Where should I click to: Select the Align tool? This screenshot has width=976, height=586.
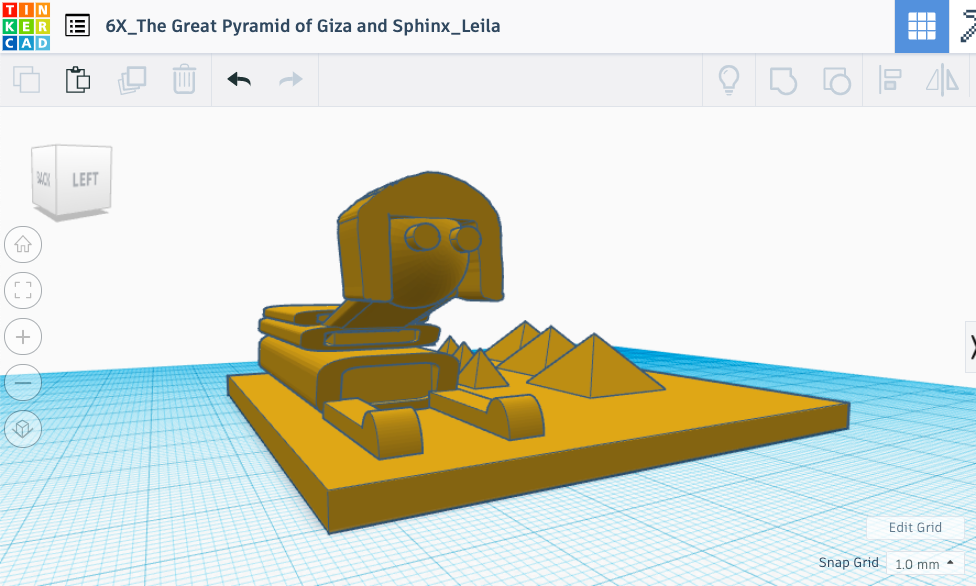tap(889, 80)
